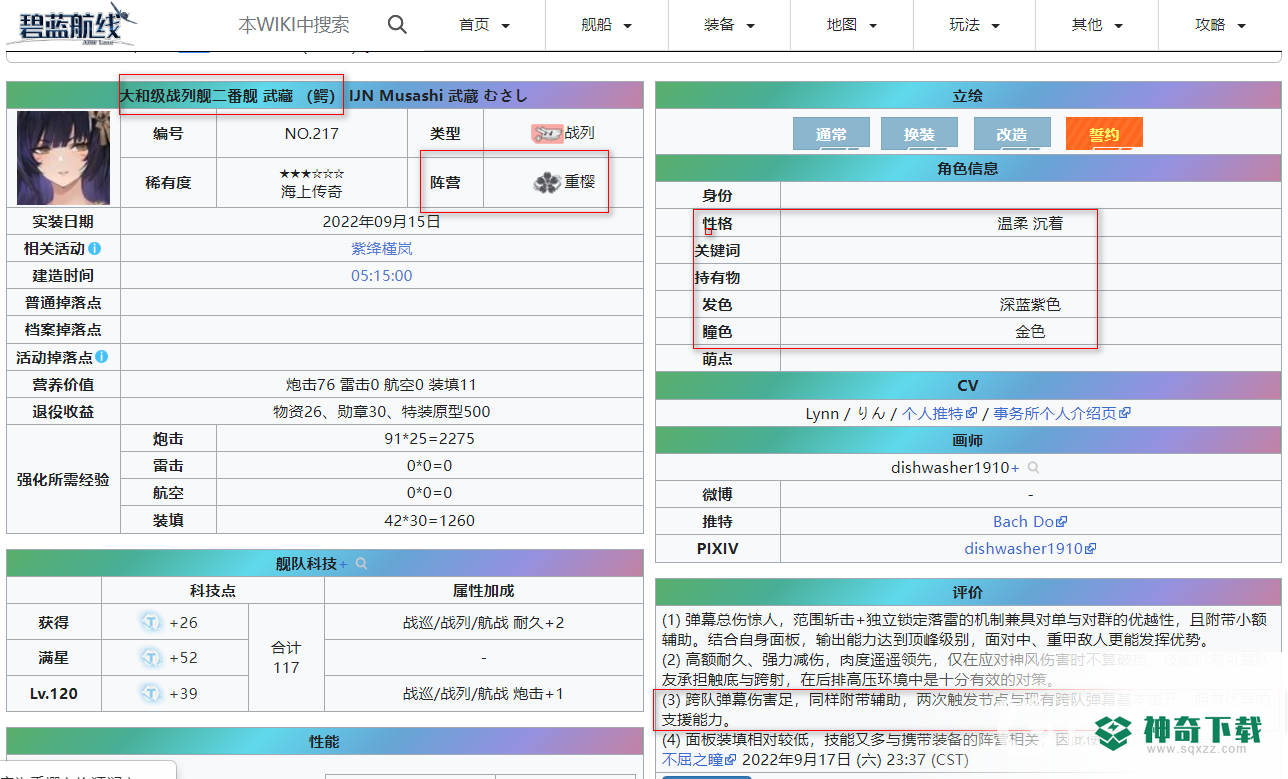Click the 物资26、勋章30、特装原型500 cell
Screen dimensions: 1288x779
tap(381, 412)
